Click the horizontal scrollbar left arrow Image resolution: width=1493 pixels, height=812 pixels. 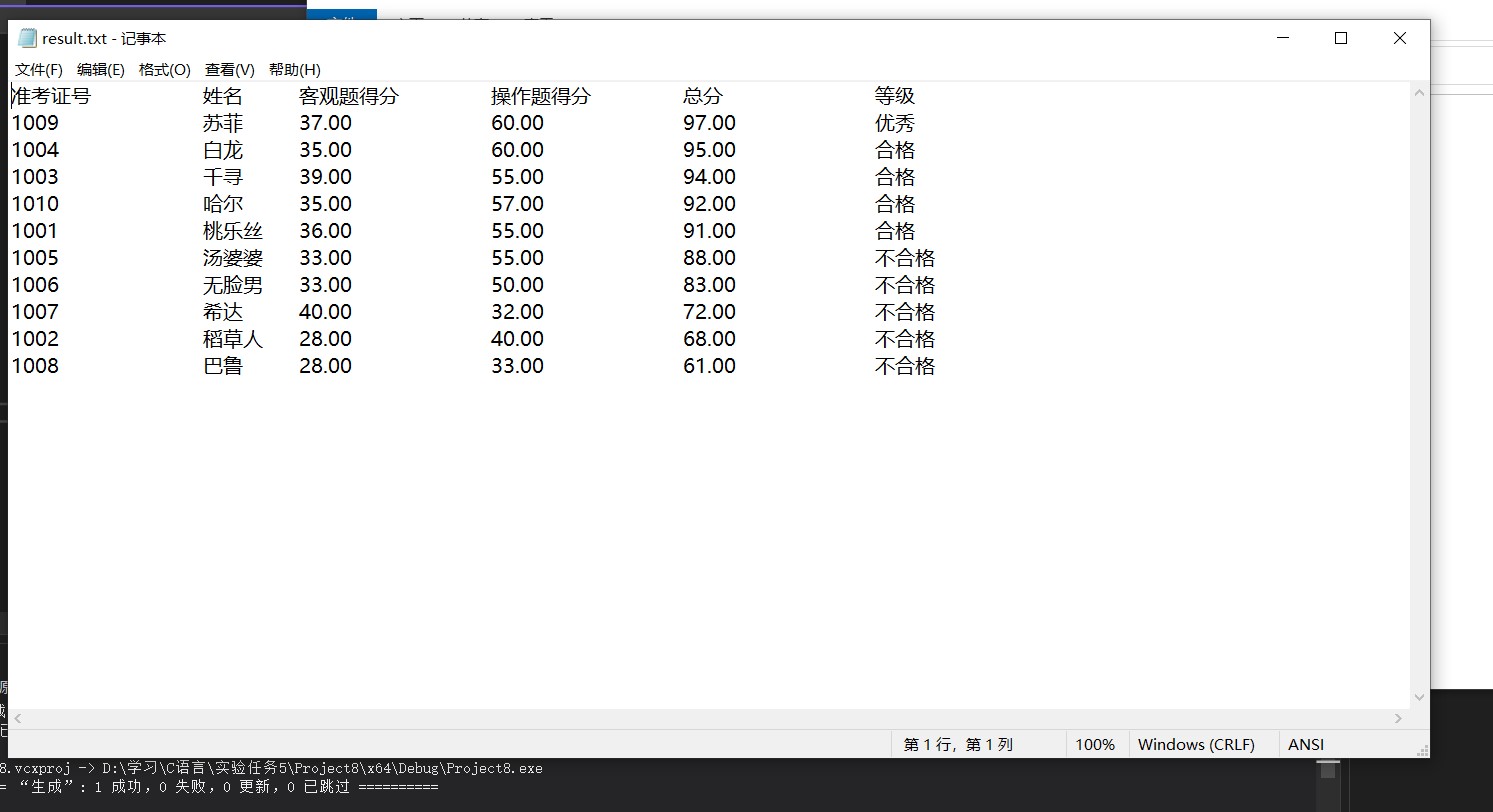[18, 718]
